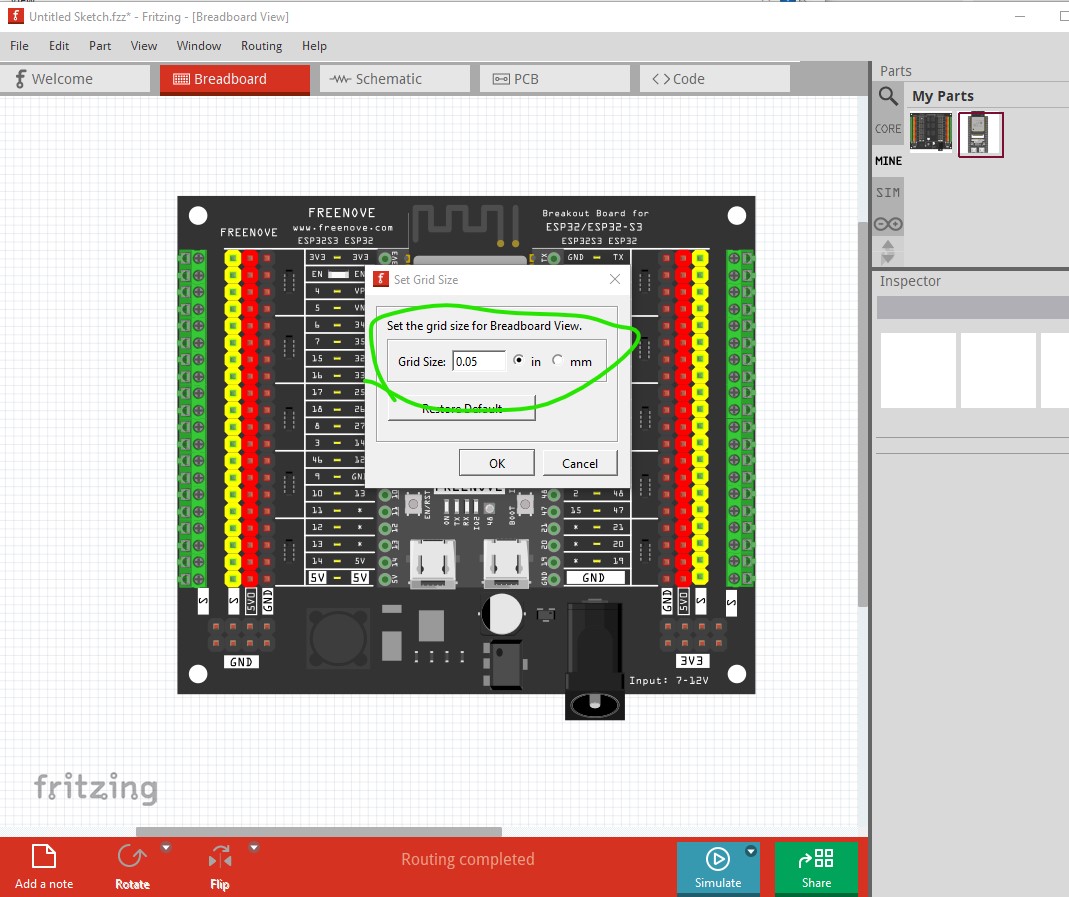The width and height of the screenshot is (1069, 897).
Task: Click the Grid Size input field
Action: click(479, 361)
